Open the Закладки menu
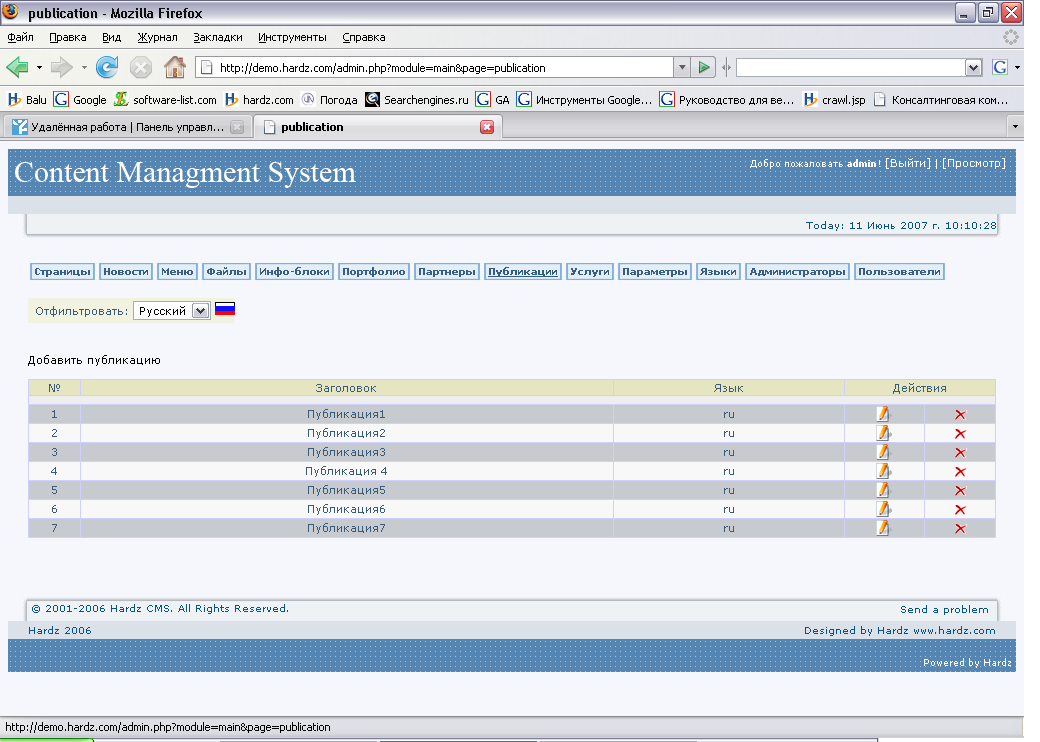This screenshot has height=742, width=1040. [217, 37]
